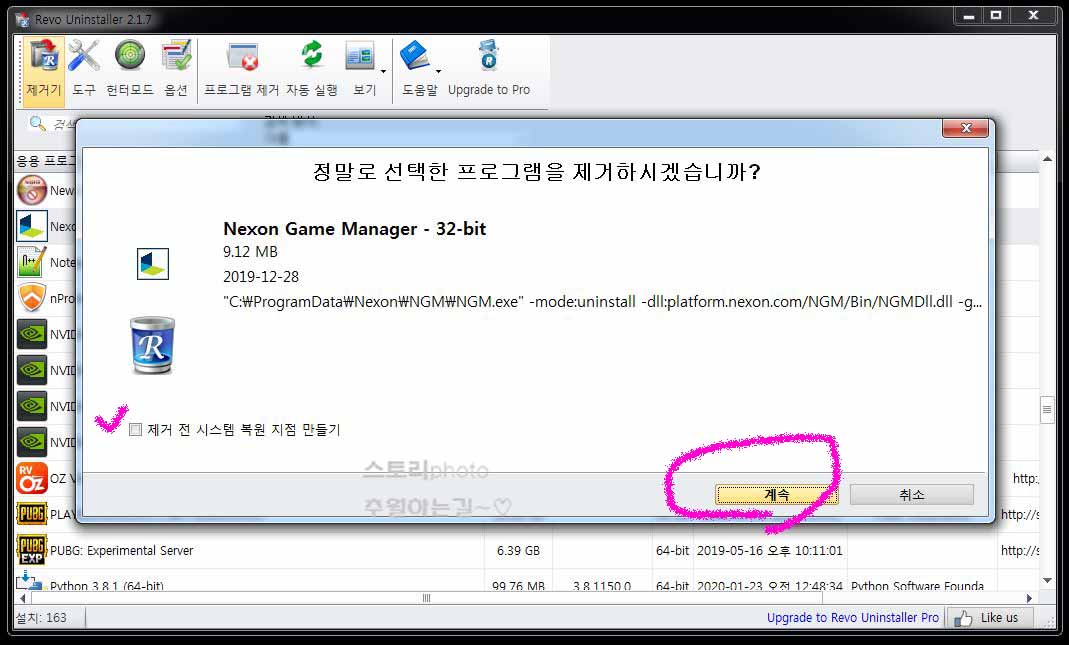Expand the 보기 view dropdown arrow
The width and height of the screenshot is (1069, 645).
click(x=384, y=71)
